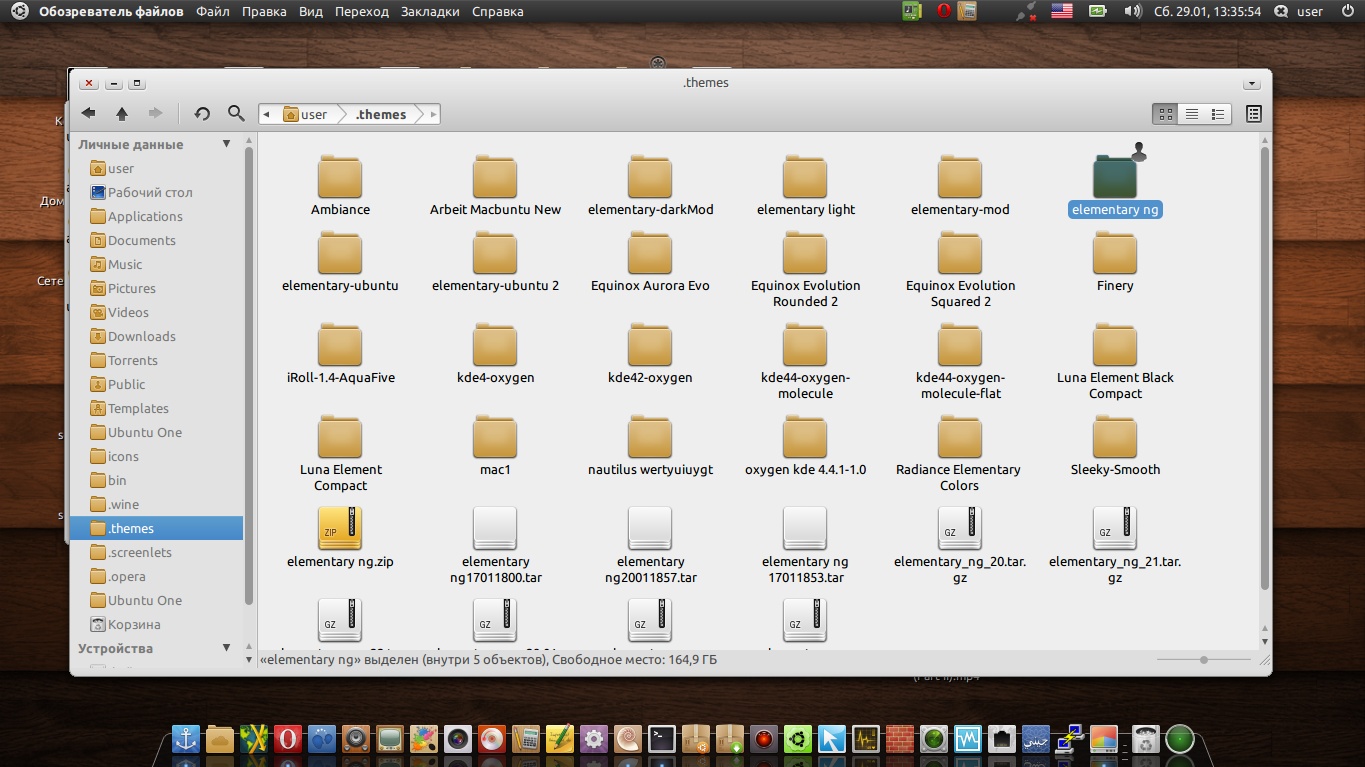Open .screenlets in the sidebar
The width and height of the screenshot is (1365, 767).
pyautogui.click(x=157, y=552)
